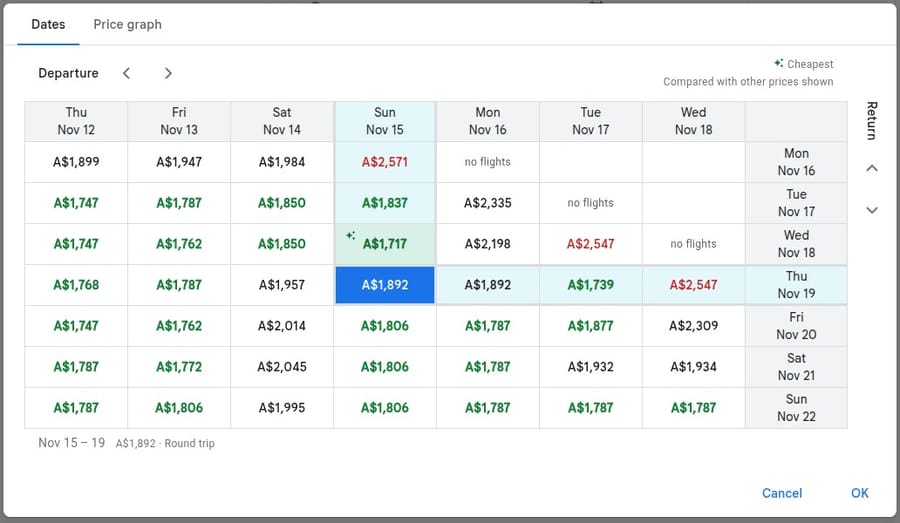Choose A$1,892 departing Mon Nov 16
The height and width of the screenshot is (523, 900).
tap(487, 285)
